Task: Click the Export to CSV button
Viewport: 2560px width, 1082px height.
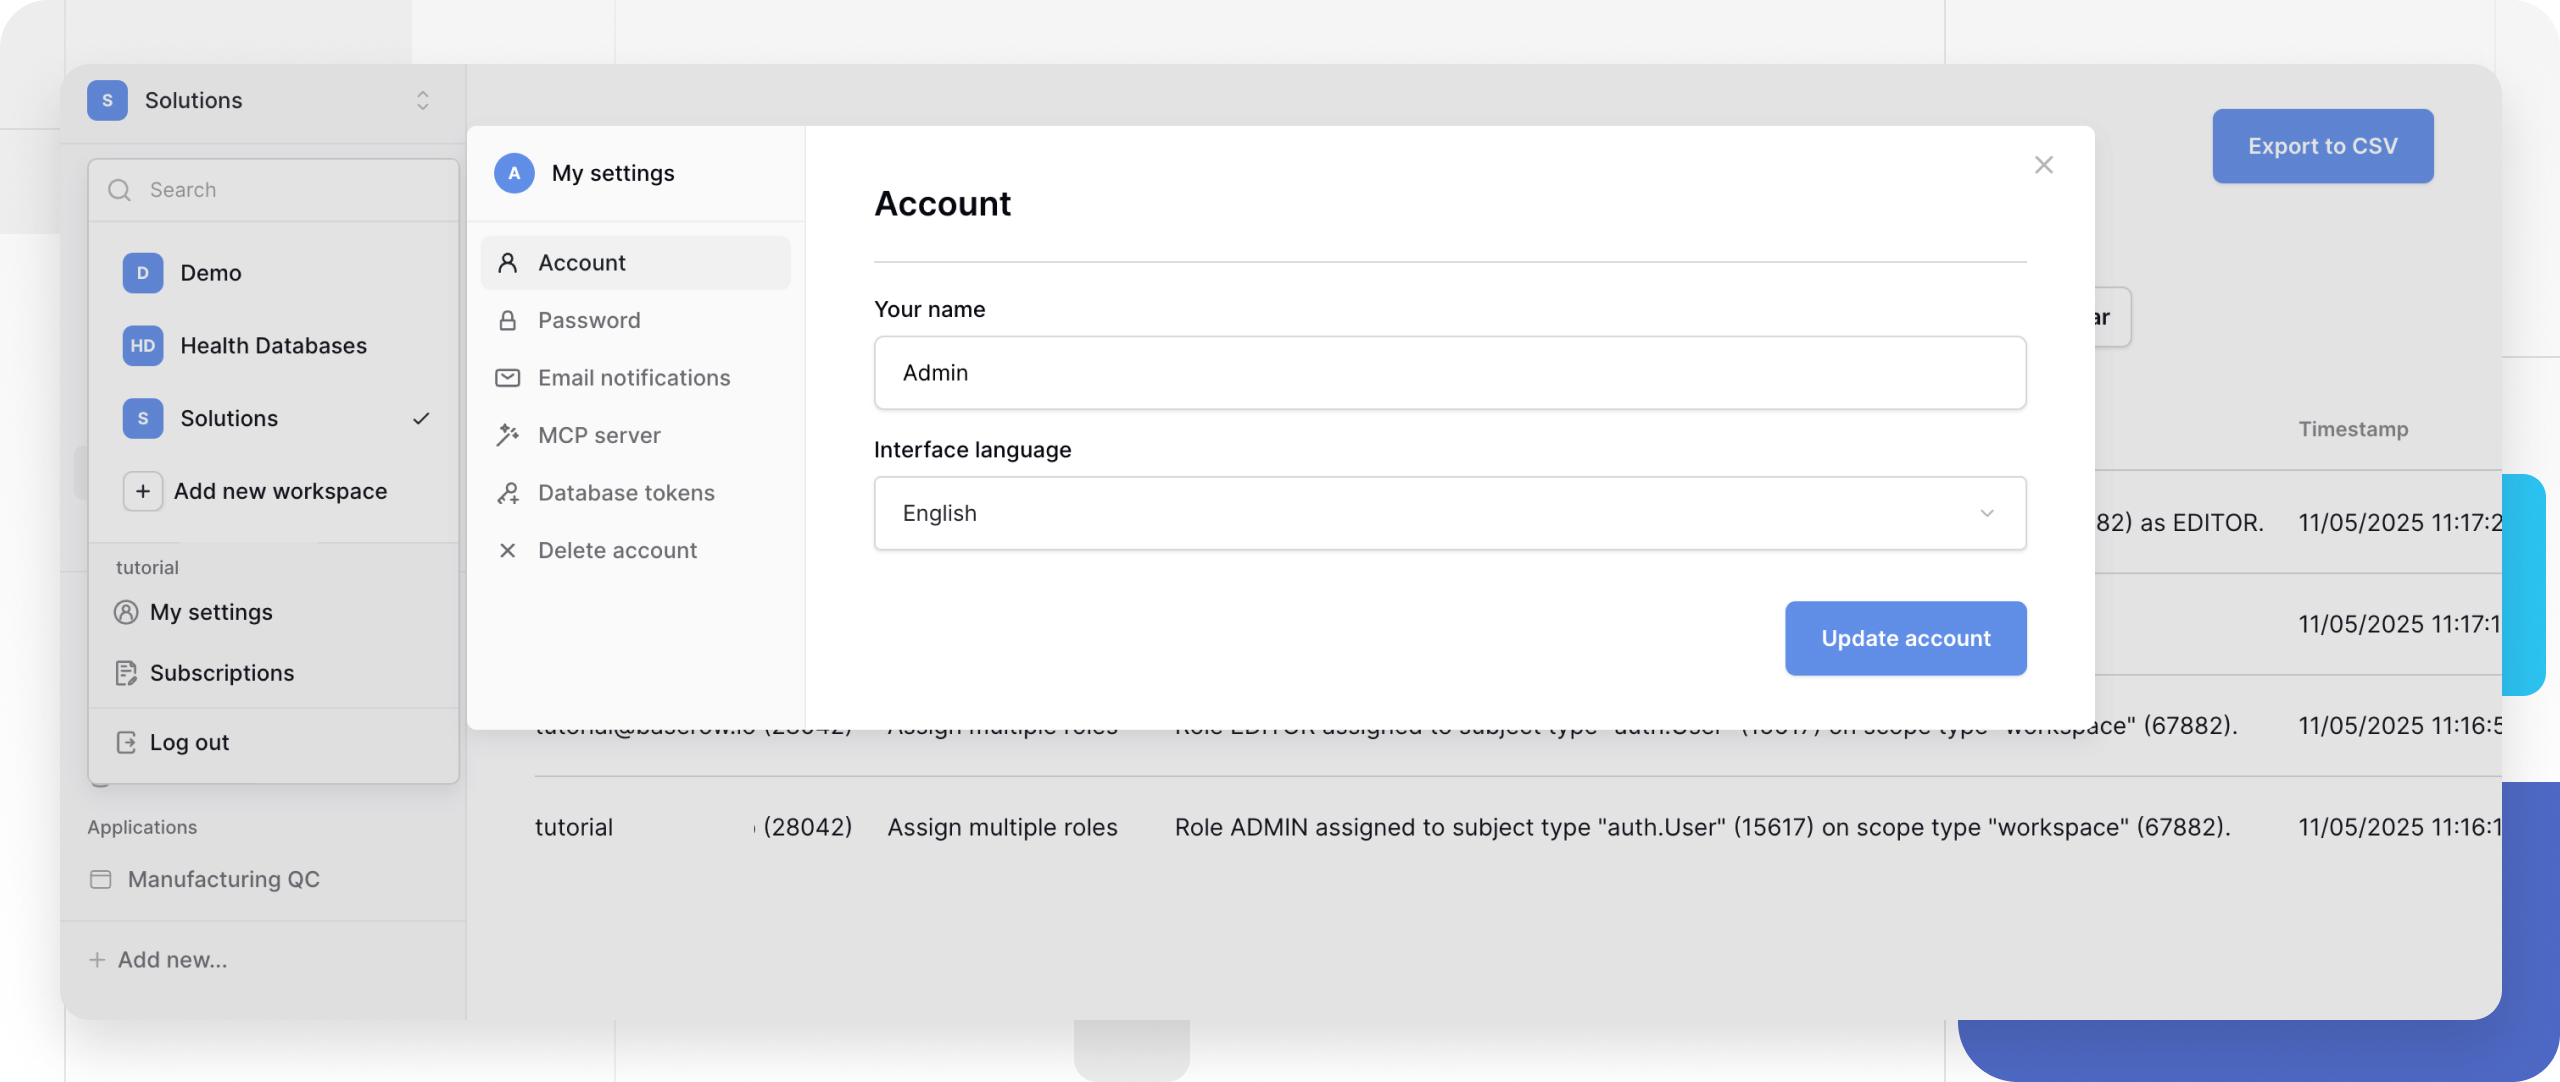Action: [x=2322, y=145]
